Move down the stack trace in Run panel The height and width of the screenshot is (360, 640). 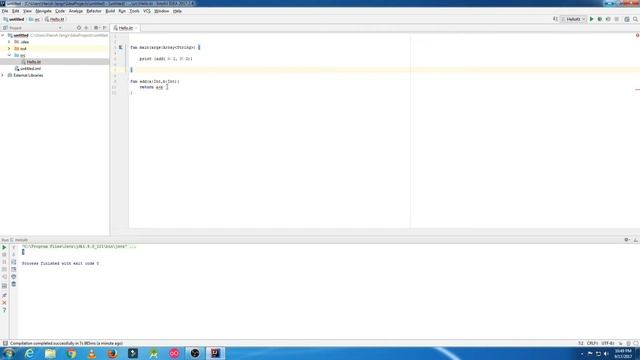[x=13, y=255]
